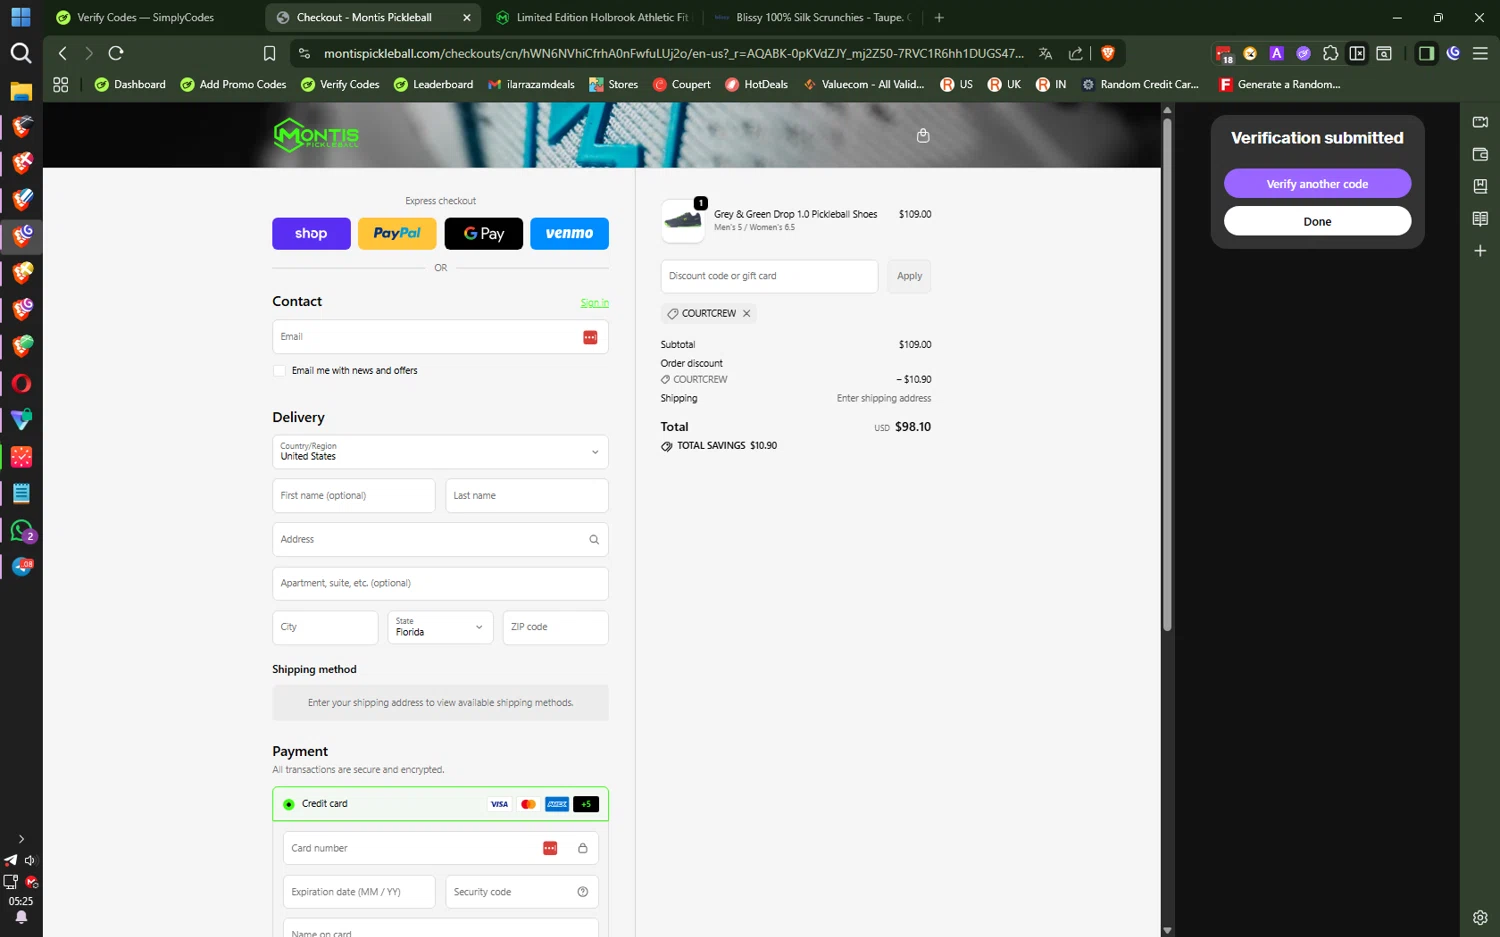
Task: Focus the Discount code or gift card field
Action: 769,276
